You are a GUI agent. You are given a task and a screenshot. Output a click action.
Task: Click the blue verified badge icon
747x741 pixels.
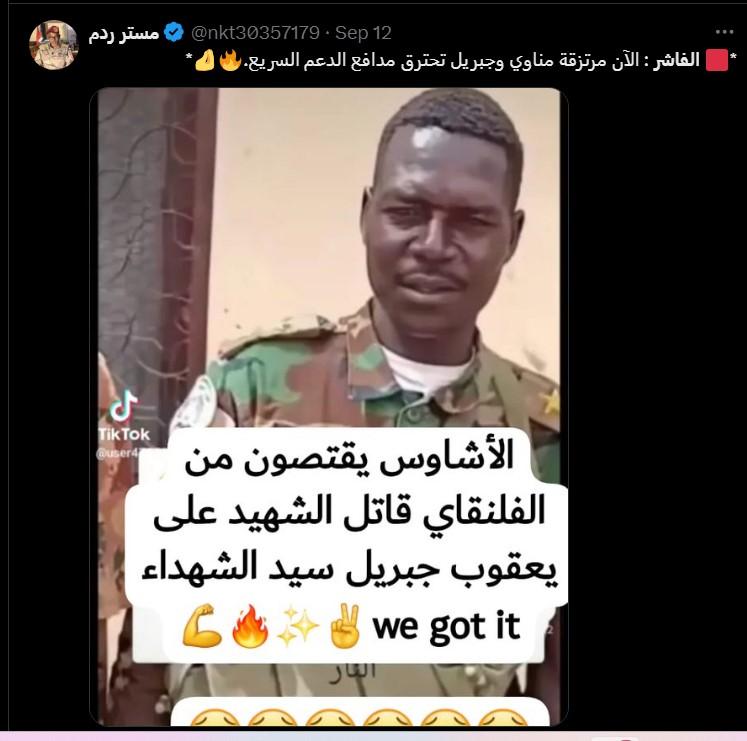174,32
